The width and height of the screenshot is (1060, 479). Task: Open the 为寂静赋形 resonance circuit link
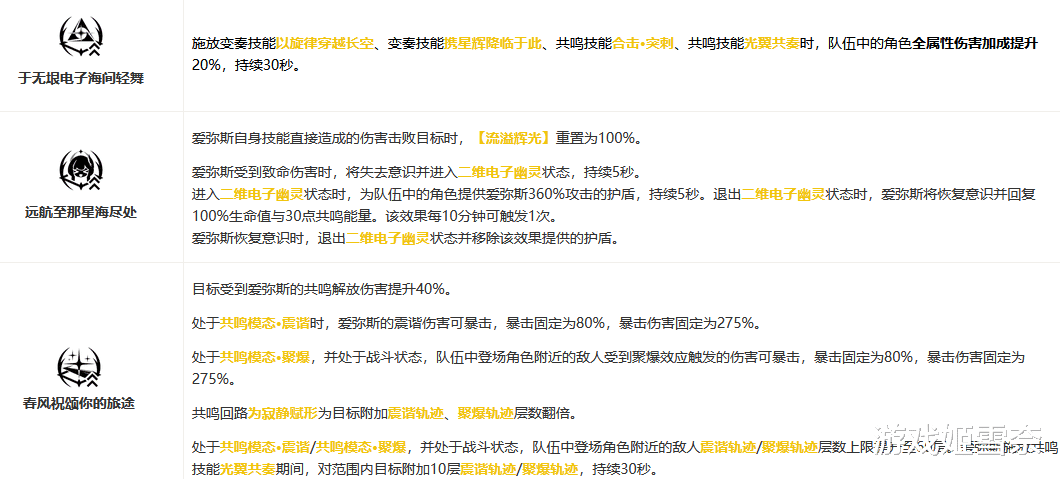(x=282, y=412)
